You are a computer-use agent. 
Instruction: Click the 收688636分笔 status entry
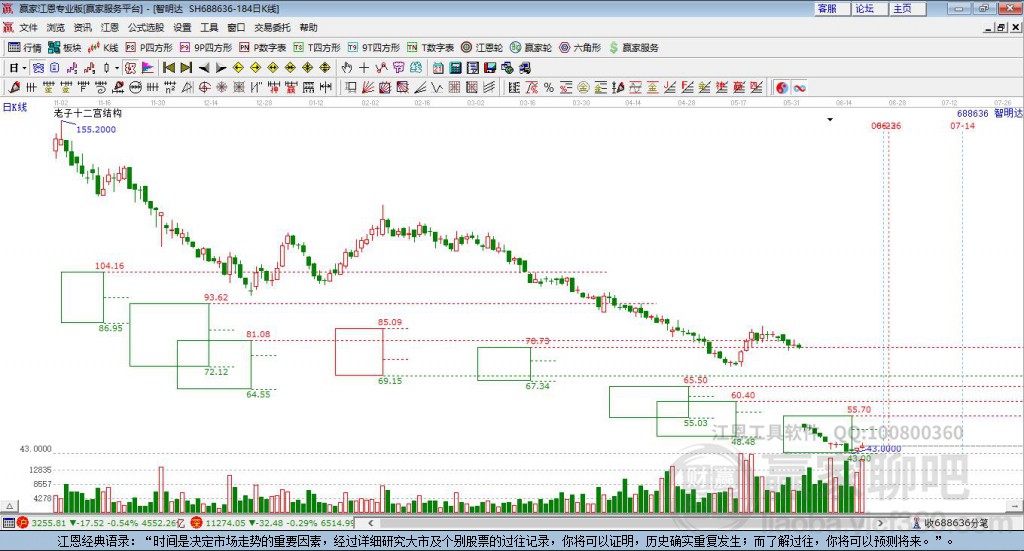[x=950, y=523]
